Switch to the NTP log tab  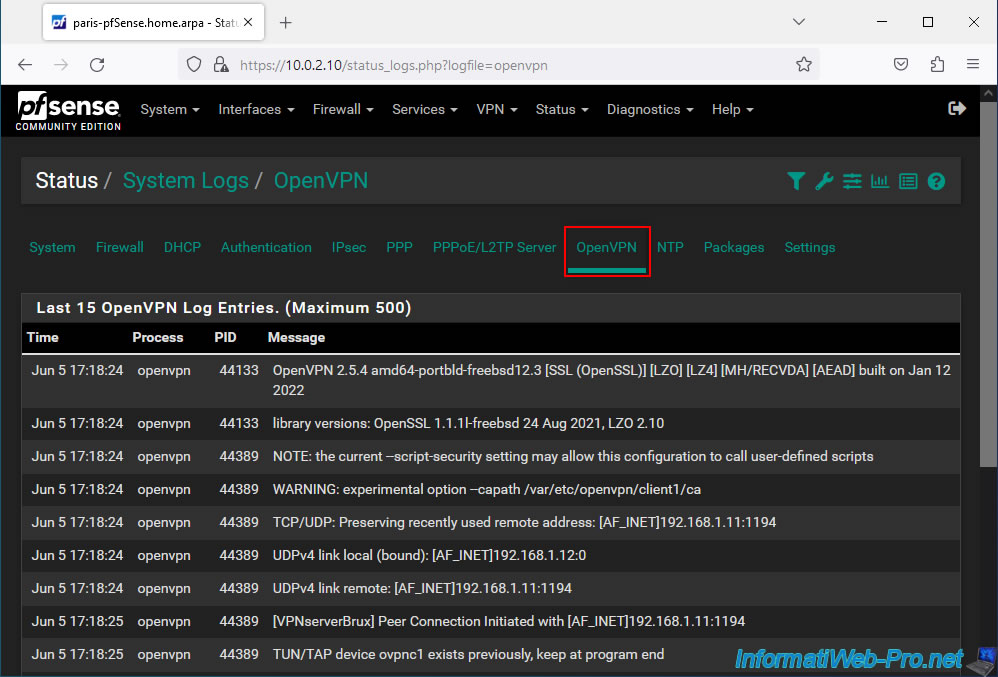(x=670, y=248)
